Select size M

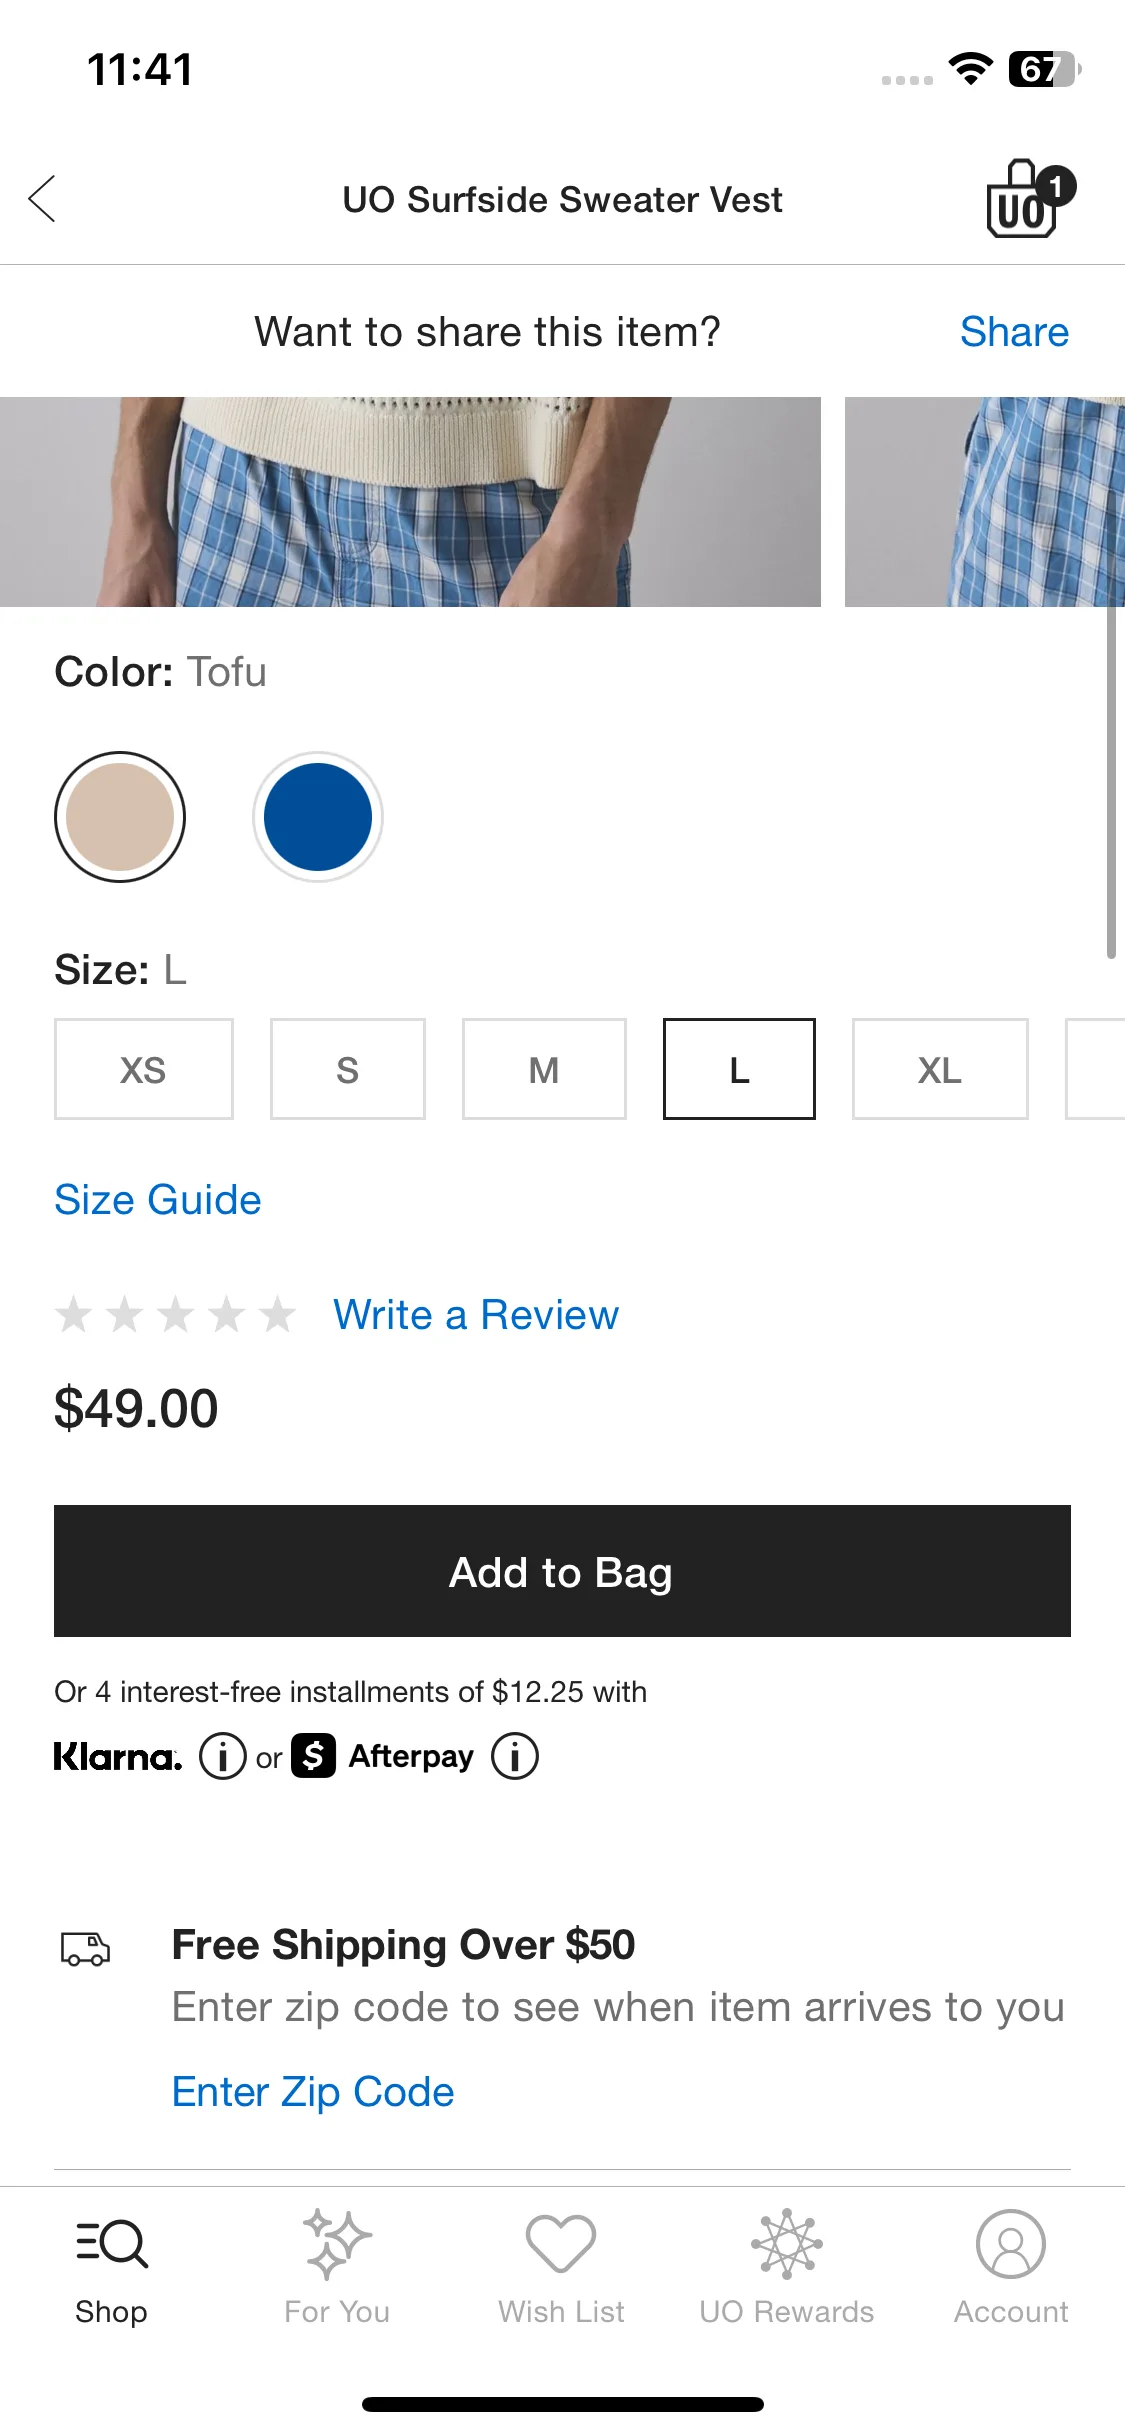[x=544, y=1069]
